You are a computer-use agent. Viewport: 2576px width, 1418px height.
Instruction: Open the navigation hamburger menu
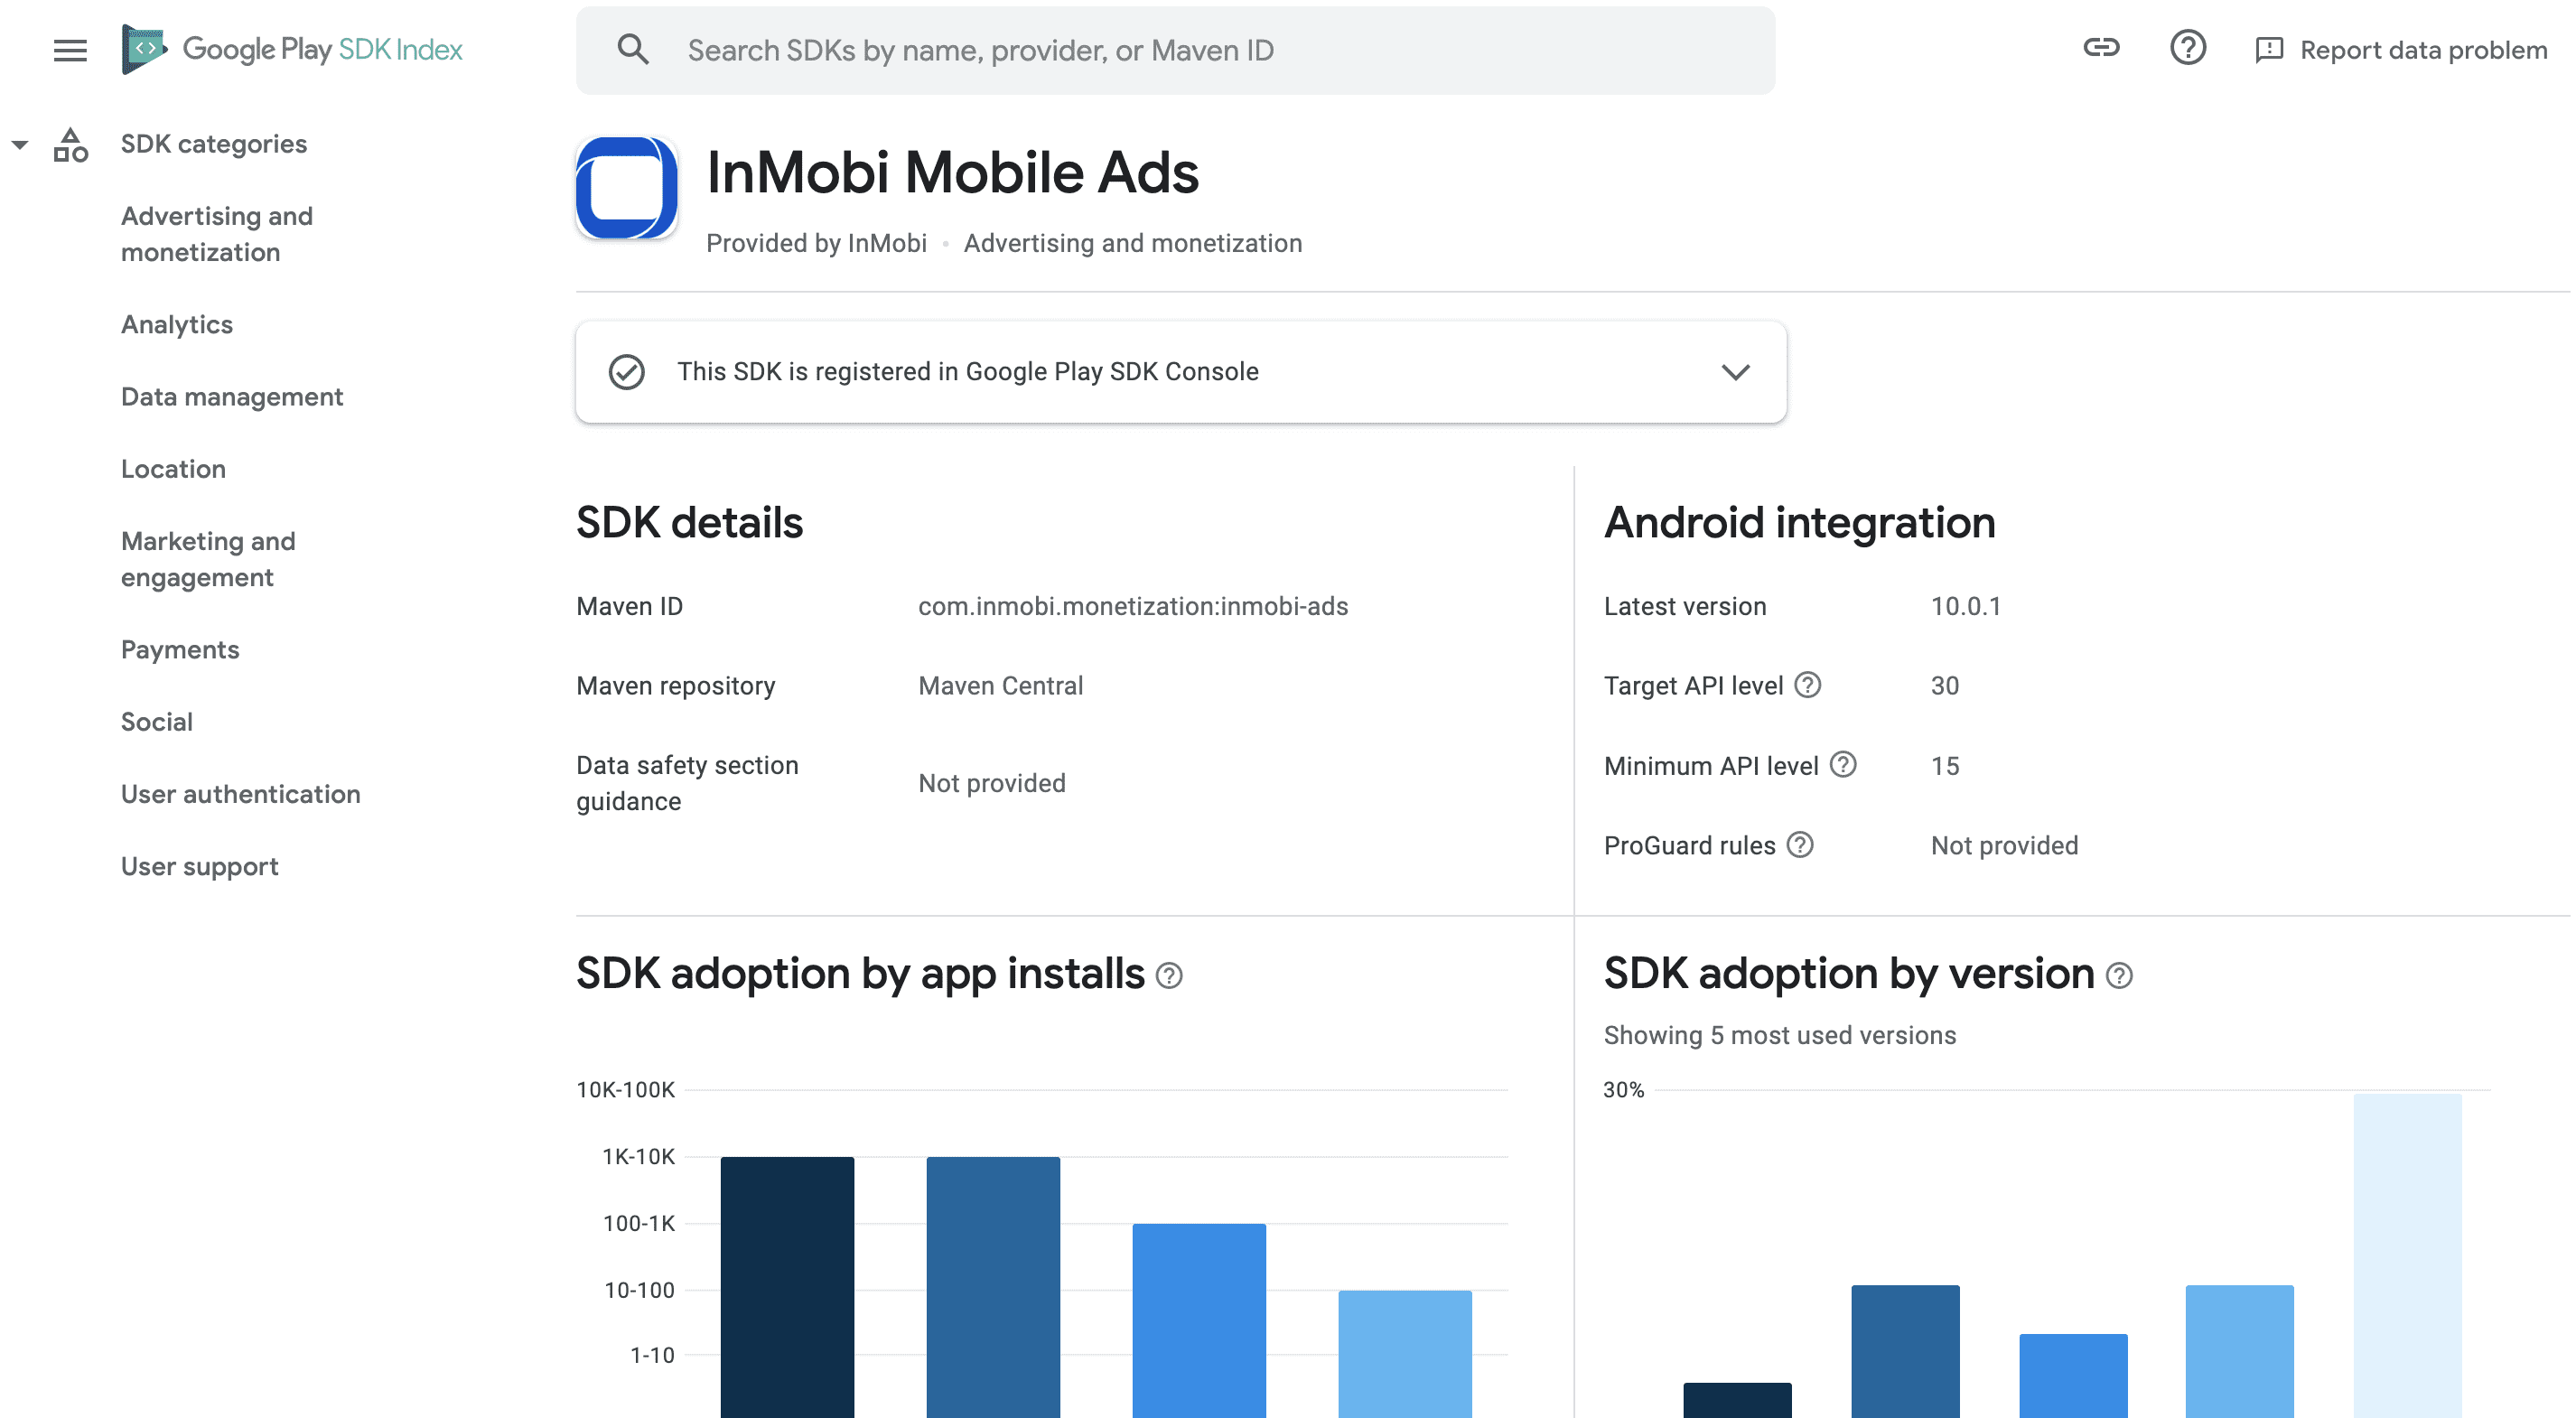[70, 50]
